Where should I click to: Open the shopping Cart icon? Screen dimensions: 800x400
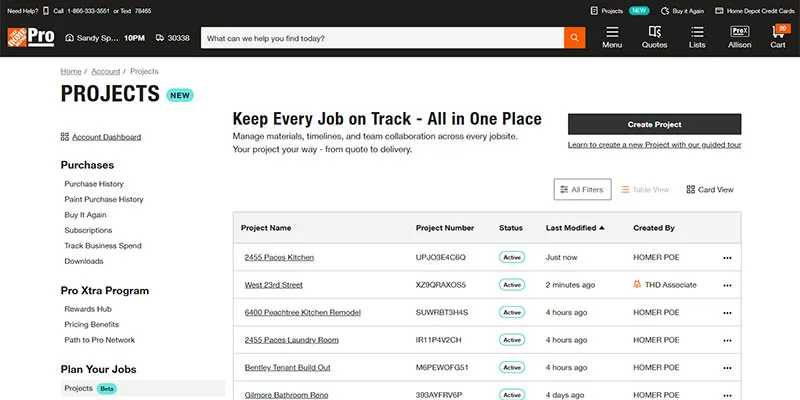point(778,37)
